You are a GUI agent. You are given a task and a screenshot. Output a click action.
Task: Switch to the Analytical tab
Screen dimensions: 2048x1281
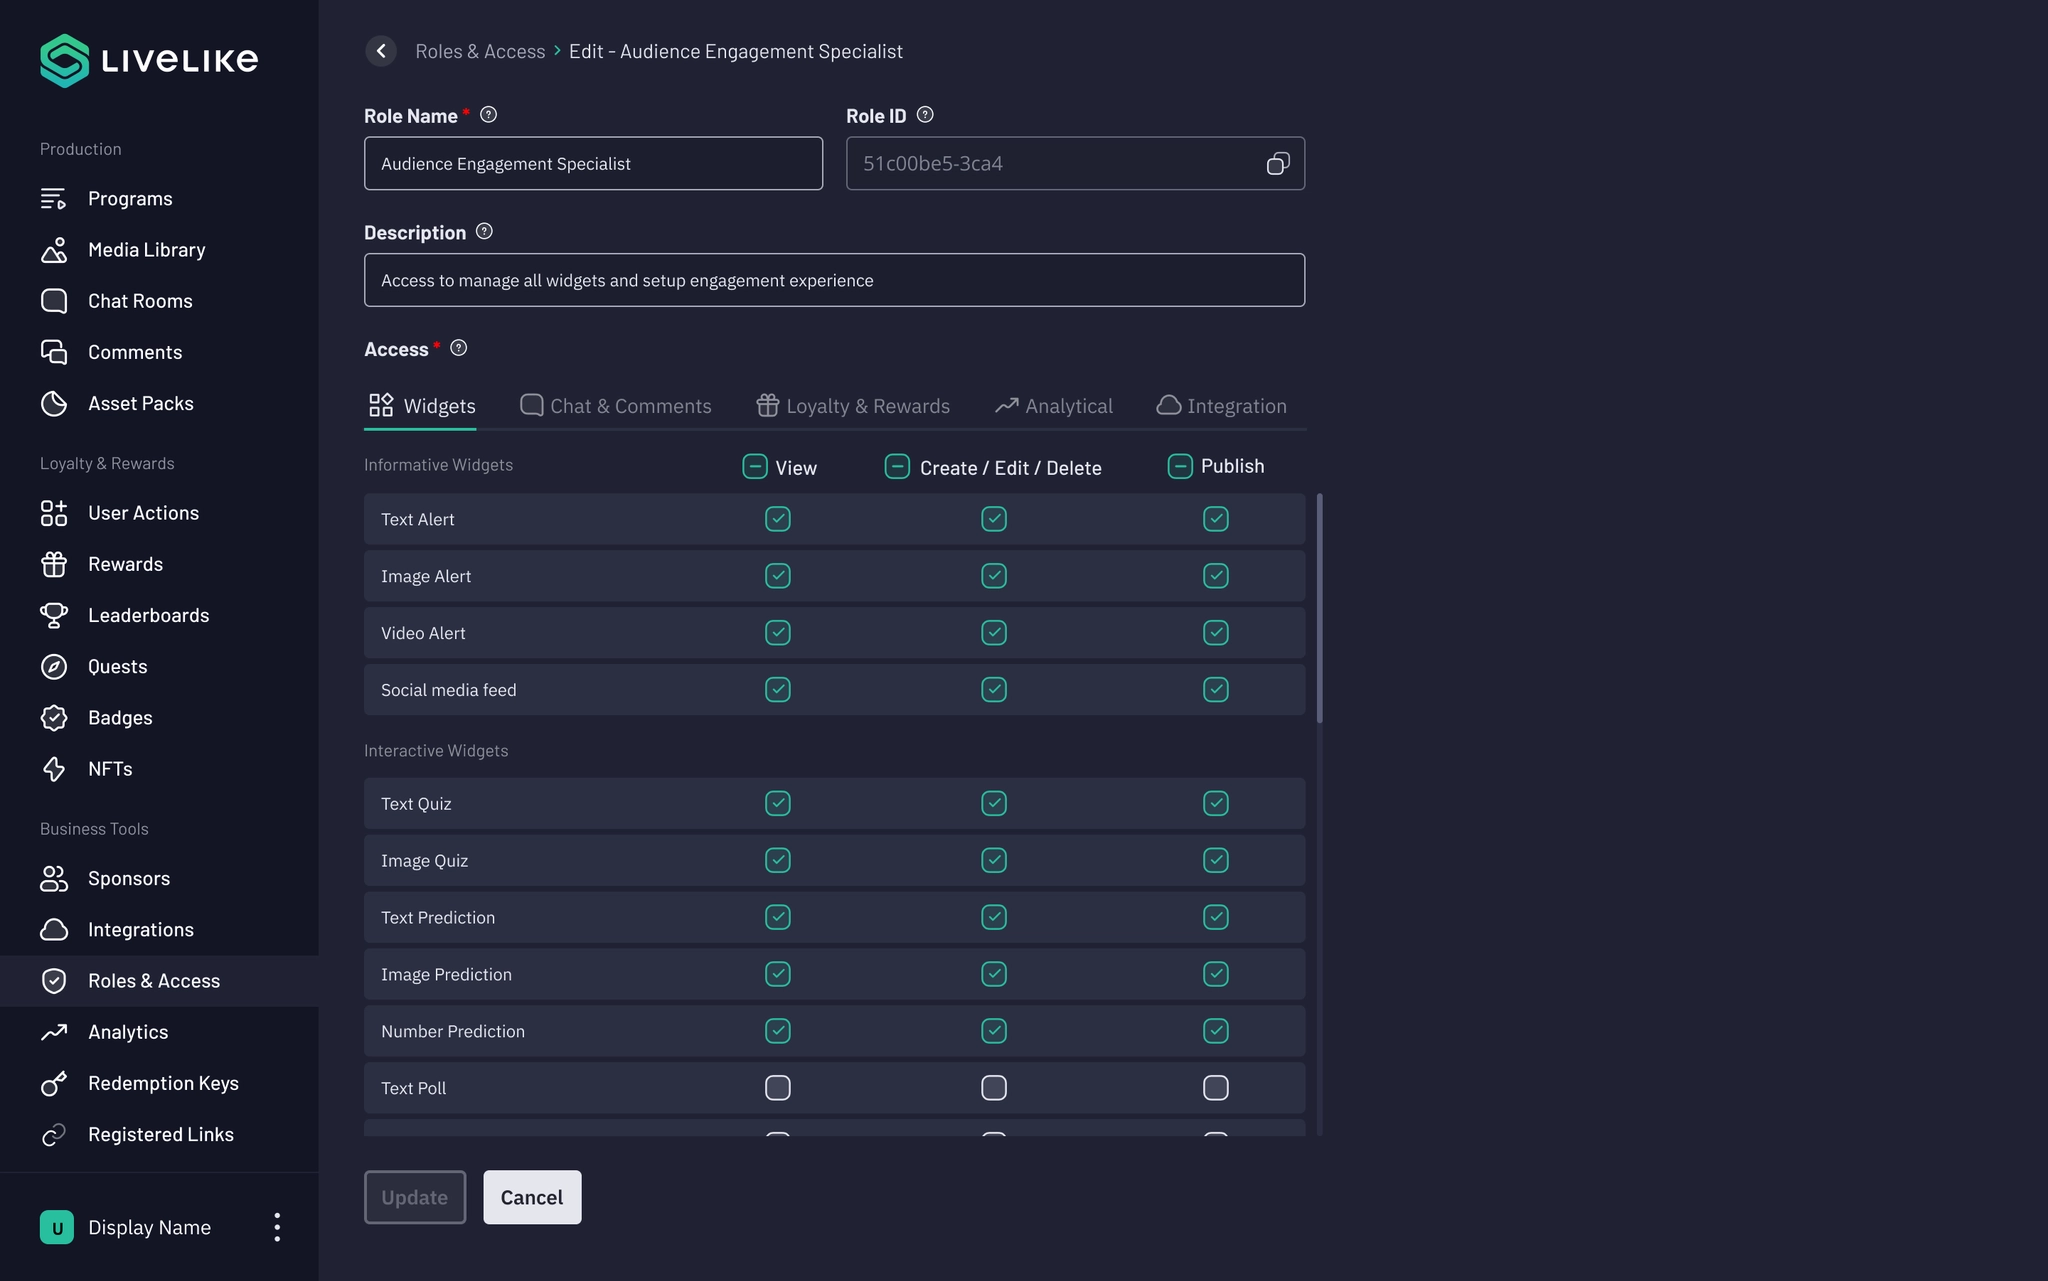pyautogui.click(x=1054, y=406)
